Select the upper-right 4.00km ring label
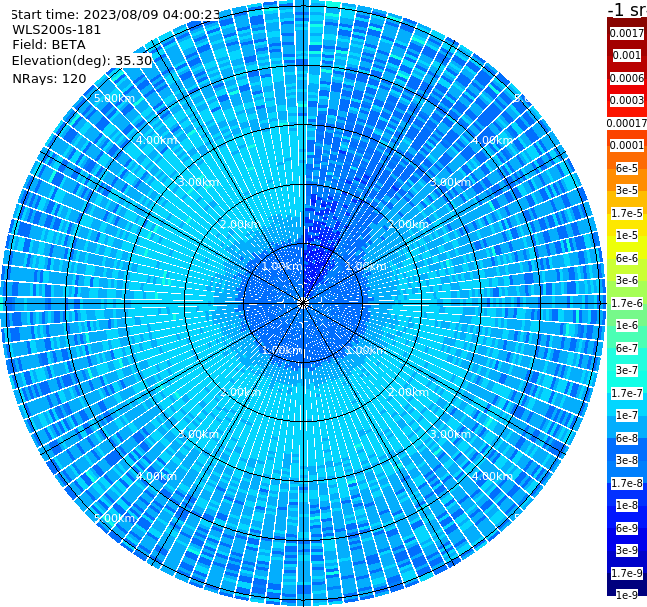 pyautogui.click(x=492, y=140)
